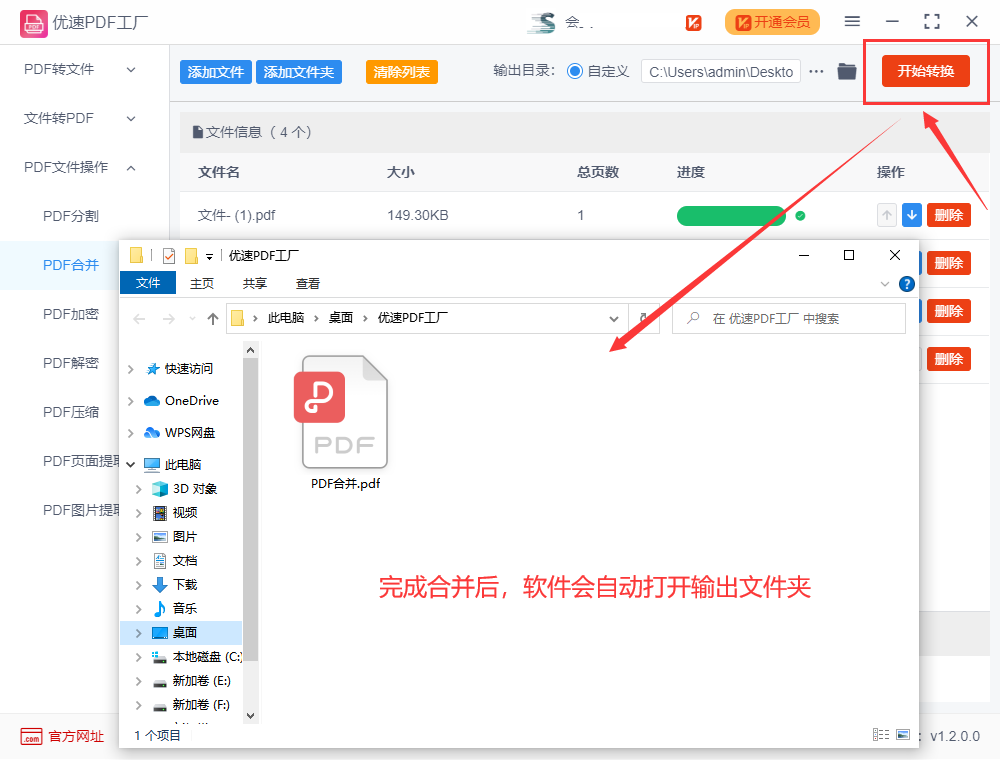Screen dimensions: 1000x760
Task: Open the 文件 tab in Explorer
Action: click(x=148, y=283)
